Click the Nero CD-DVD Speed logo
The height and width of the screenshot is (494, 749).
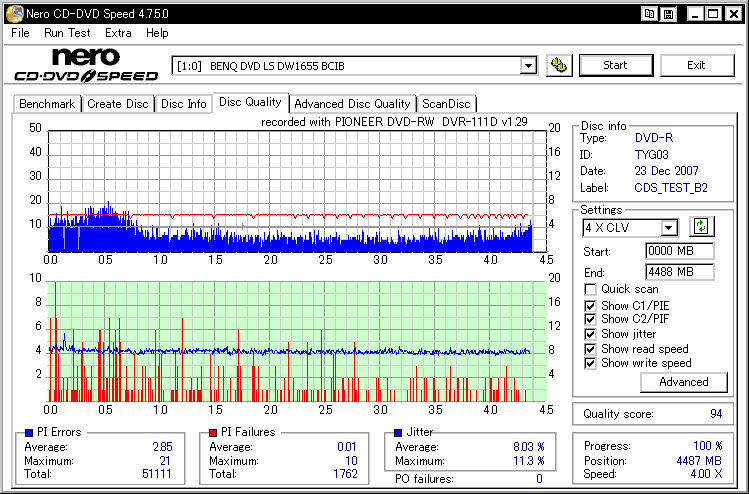point(86,65)
